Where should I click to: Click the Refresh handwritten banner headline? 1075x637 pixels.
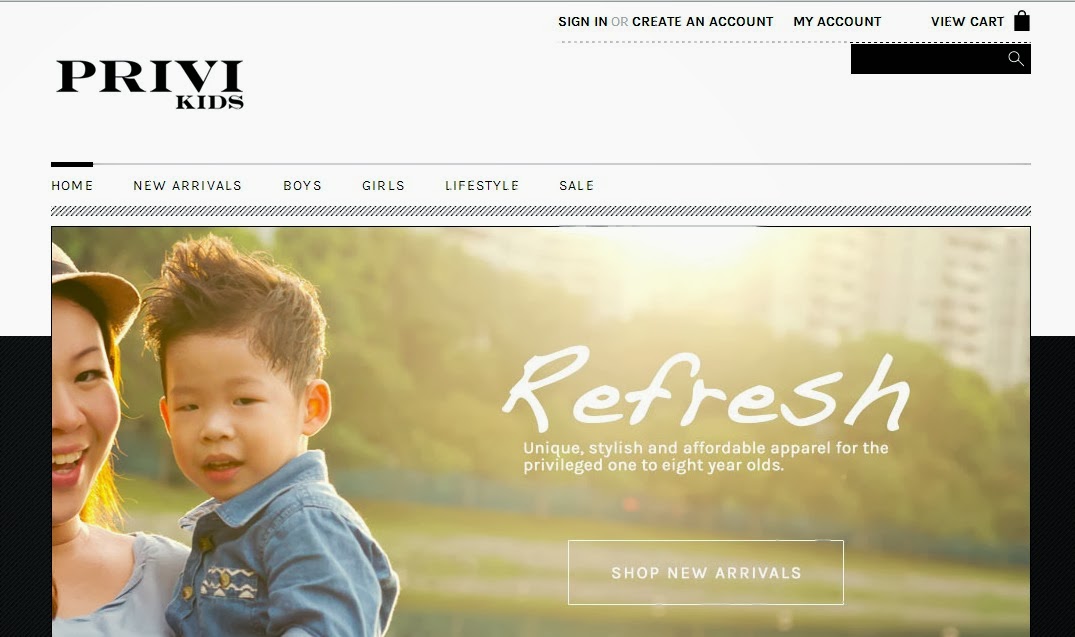pyautogui.click(x=706, y=389)
